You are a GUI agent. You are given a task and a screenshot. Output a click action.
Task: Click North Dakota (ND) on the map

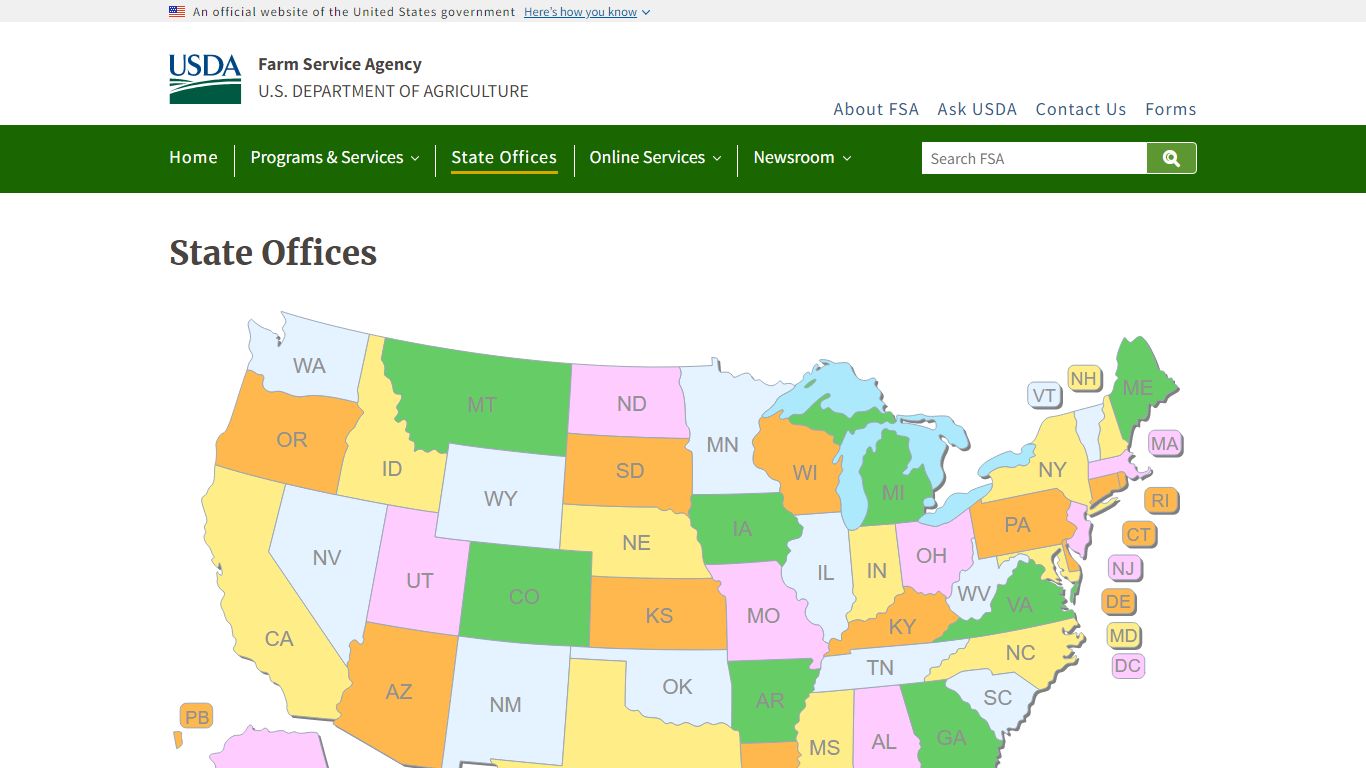pos(631,404)
